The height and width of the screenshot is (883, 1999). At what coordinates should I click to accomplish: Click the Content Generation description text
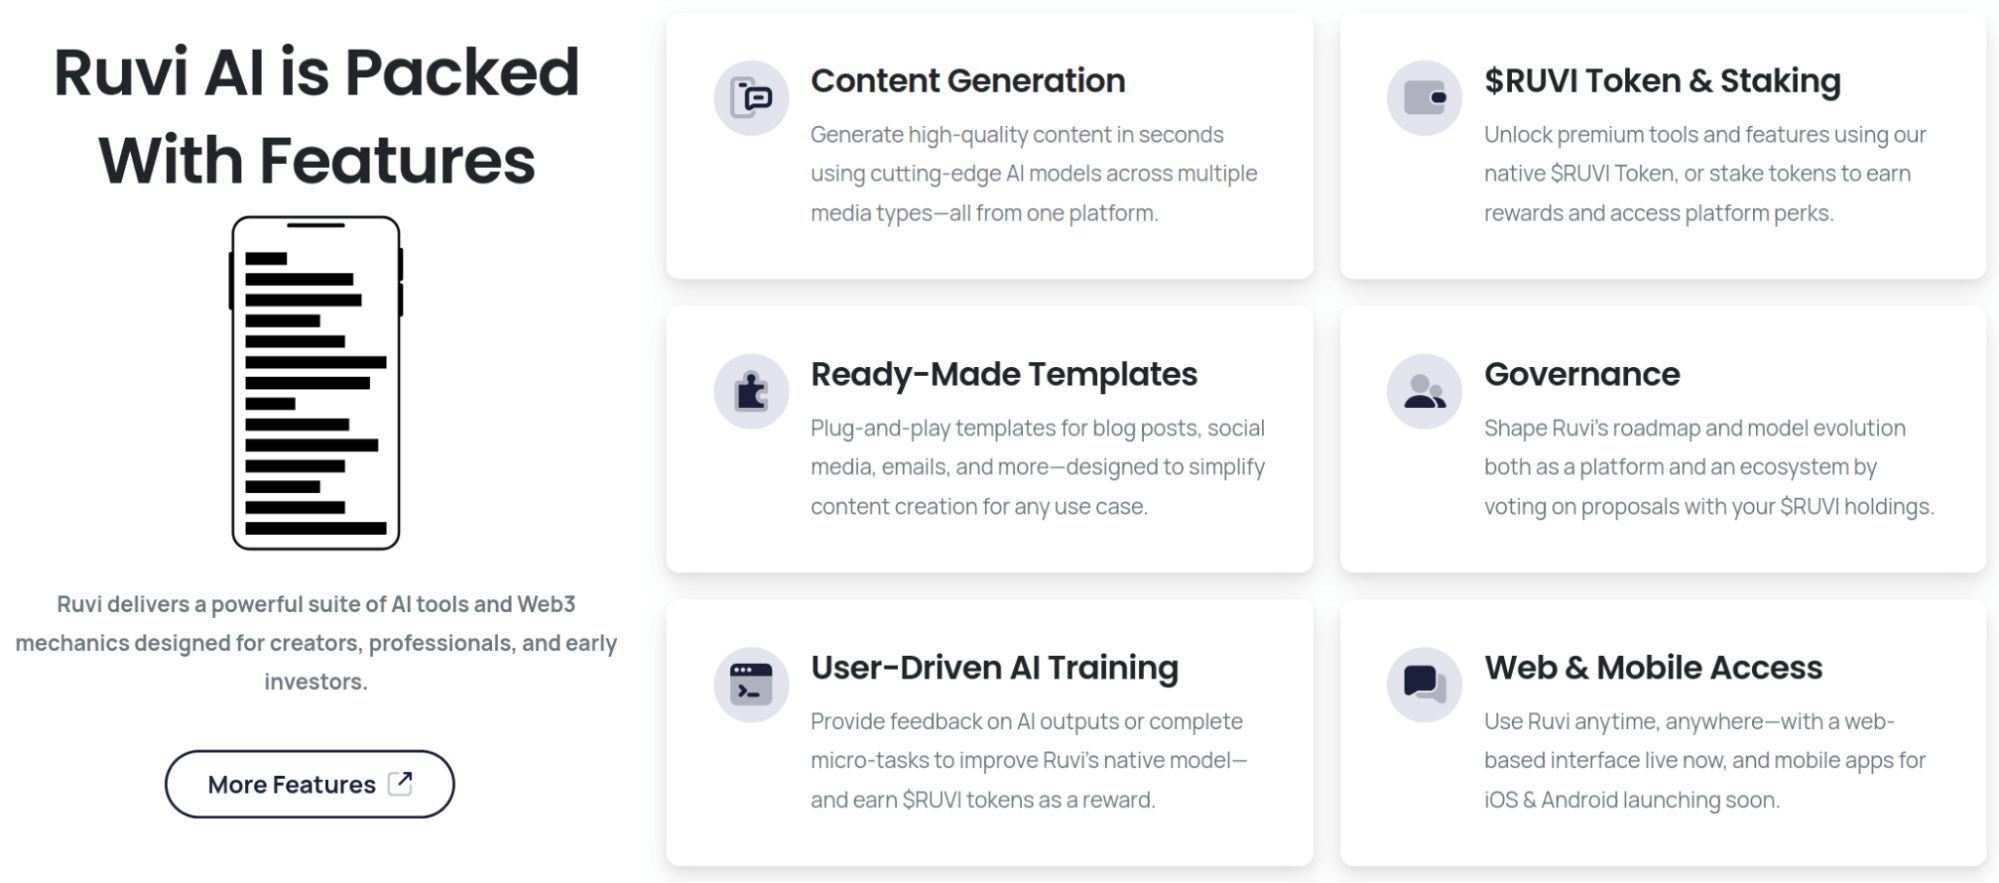(x=1033, y=174)
